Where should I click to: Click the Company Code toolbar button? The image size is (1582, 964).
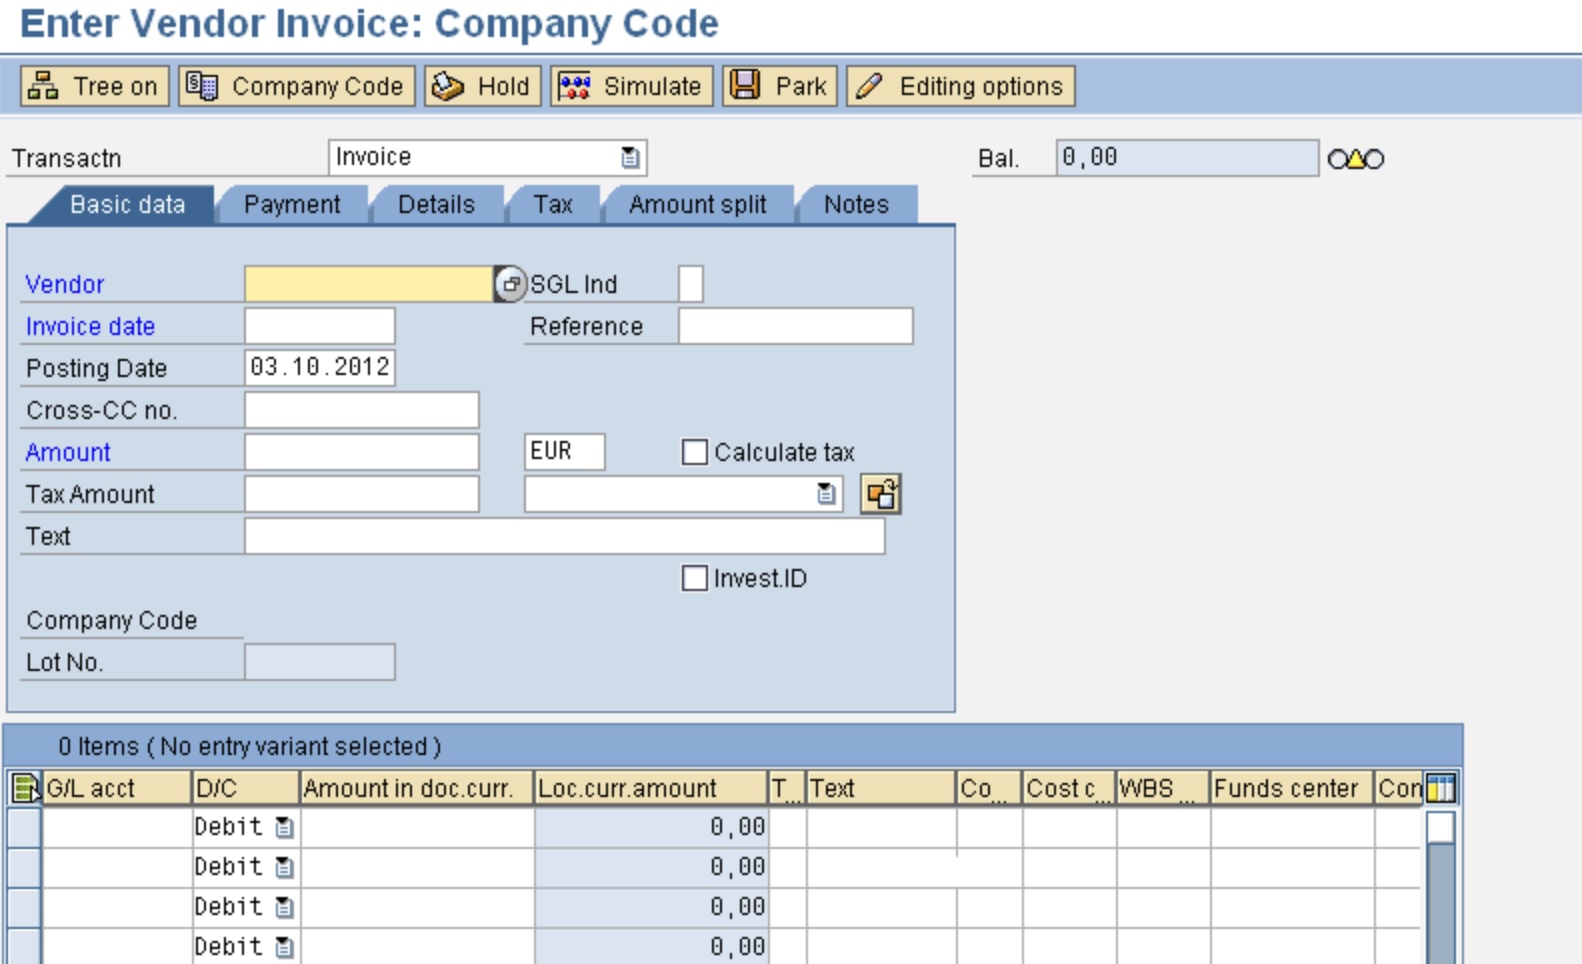click(296, 86)
